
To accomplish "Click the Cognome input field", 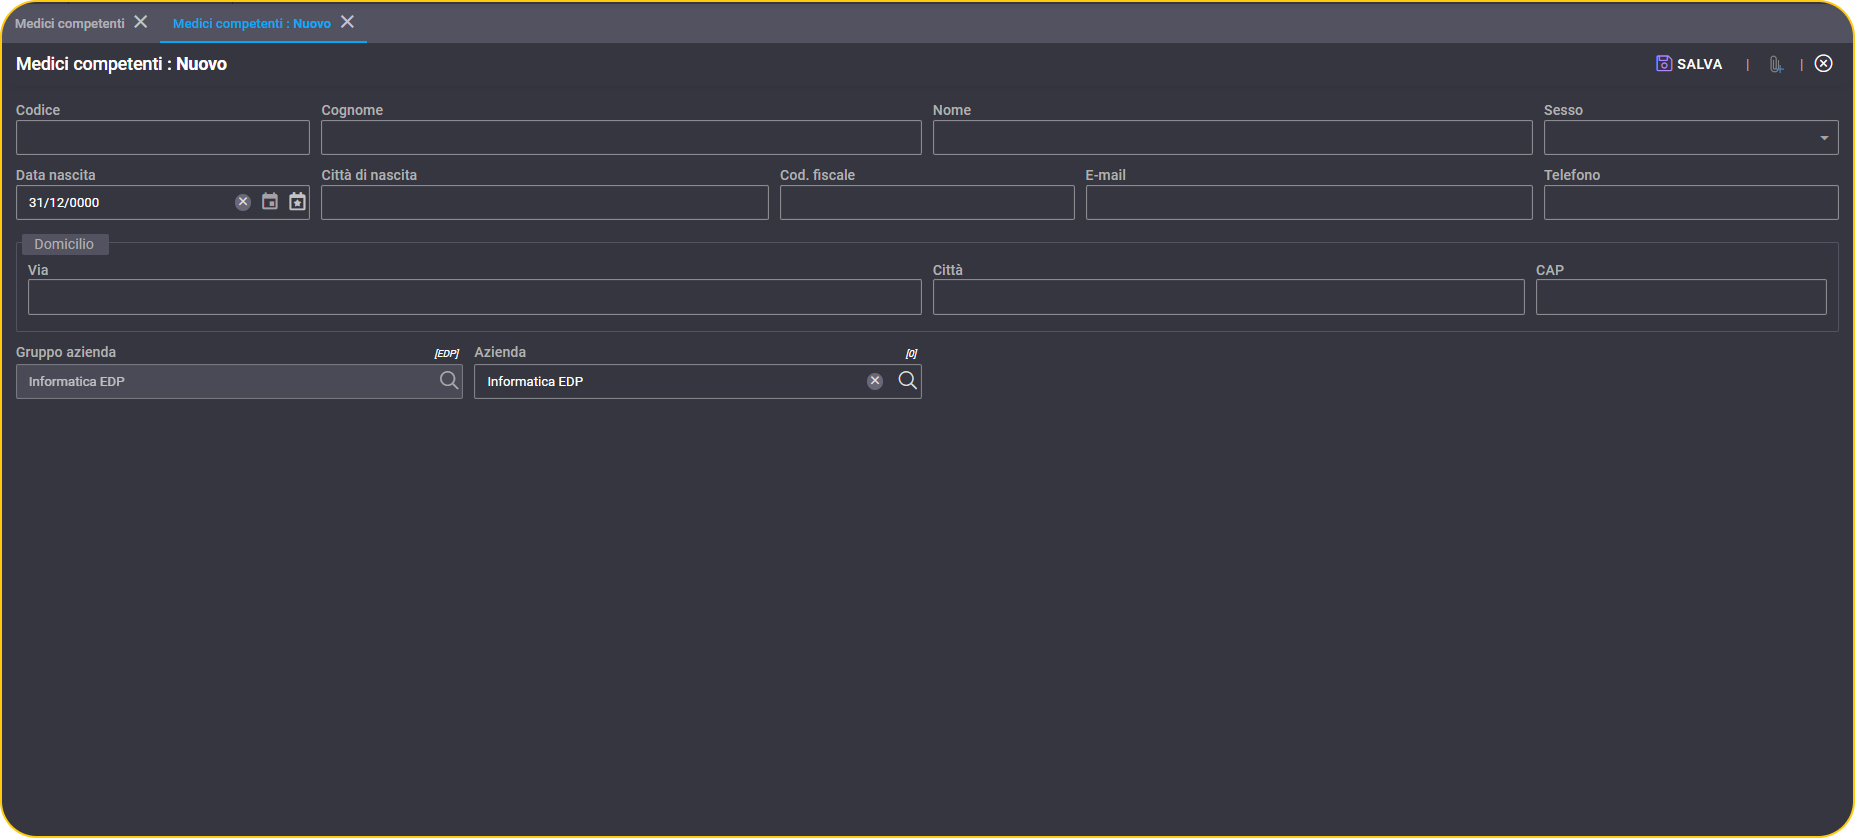I will 621,138.
